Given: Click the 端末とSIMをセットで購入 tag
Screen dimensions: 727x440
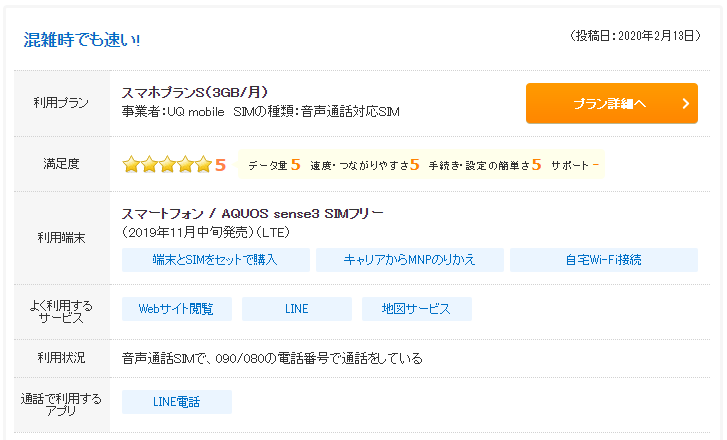Looking at the screenshot, I should (x=216, y=260).
